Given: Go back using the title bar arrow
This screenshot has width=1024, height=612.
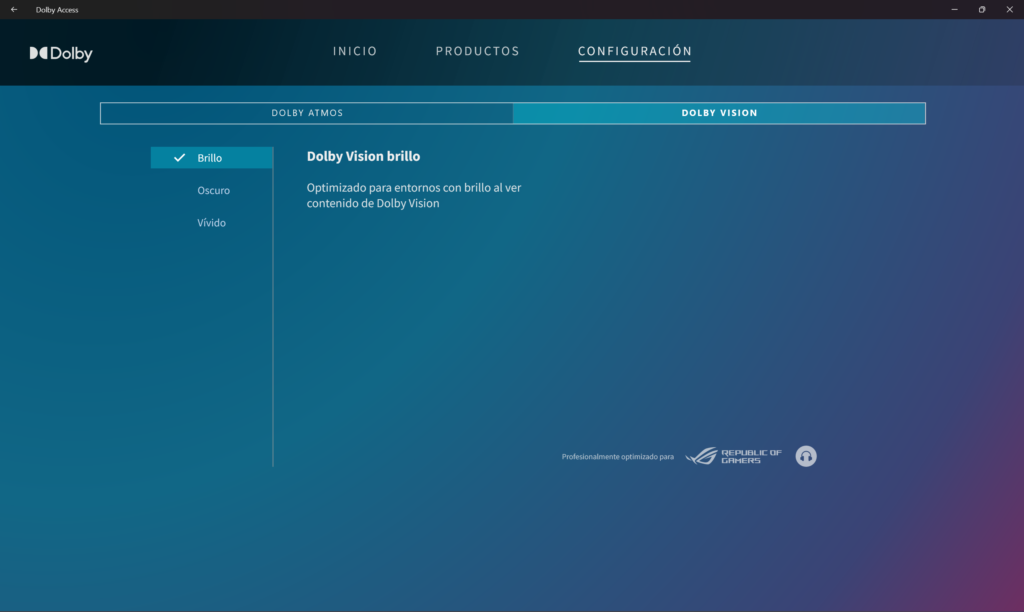Looking at the screenshot, I should [14, 9].
